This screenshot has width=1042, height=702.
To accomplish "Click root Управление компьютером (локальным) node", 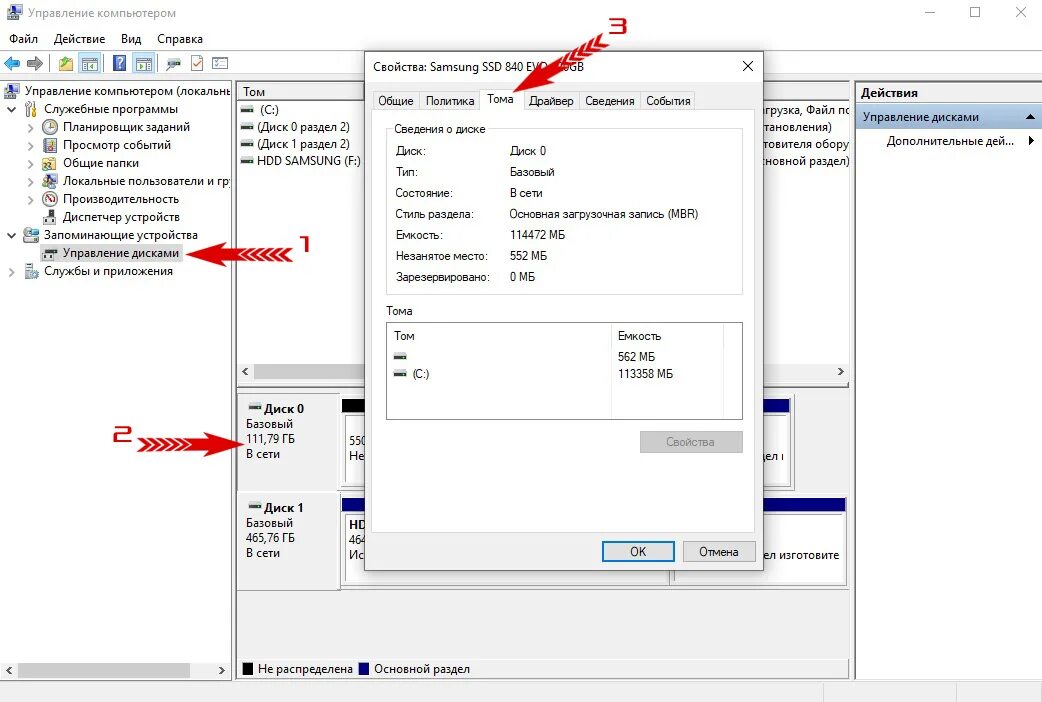I will coord(127,91).
